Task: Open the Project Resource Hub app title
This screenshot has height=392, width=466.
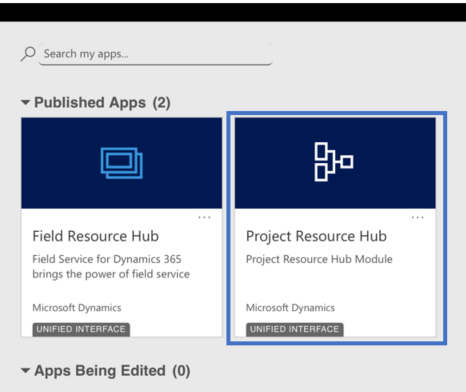Action: coord(316,236)
